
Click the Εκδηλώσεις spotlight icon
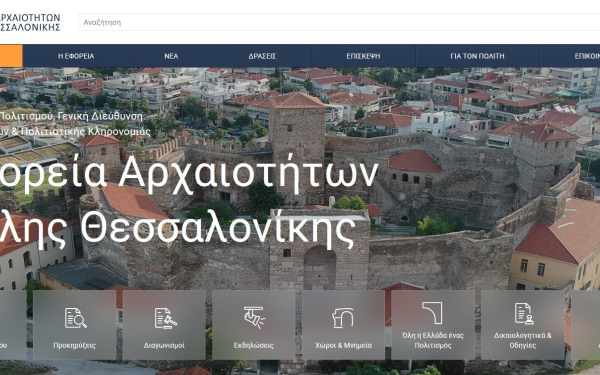coord(254,317)
